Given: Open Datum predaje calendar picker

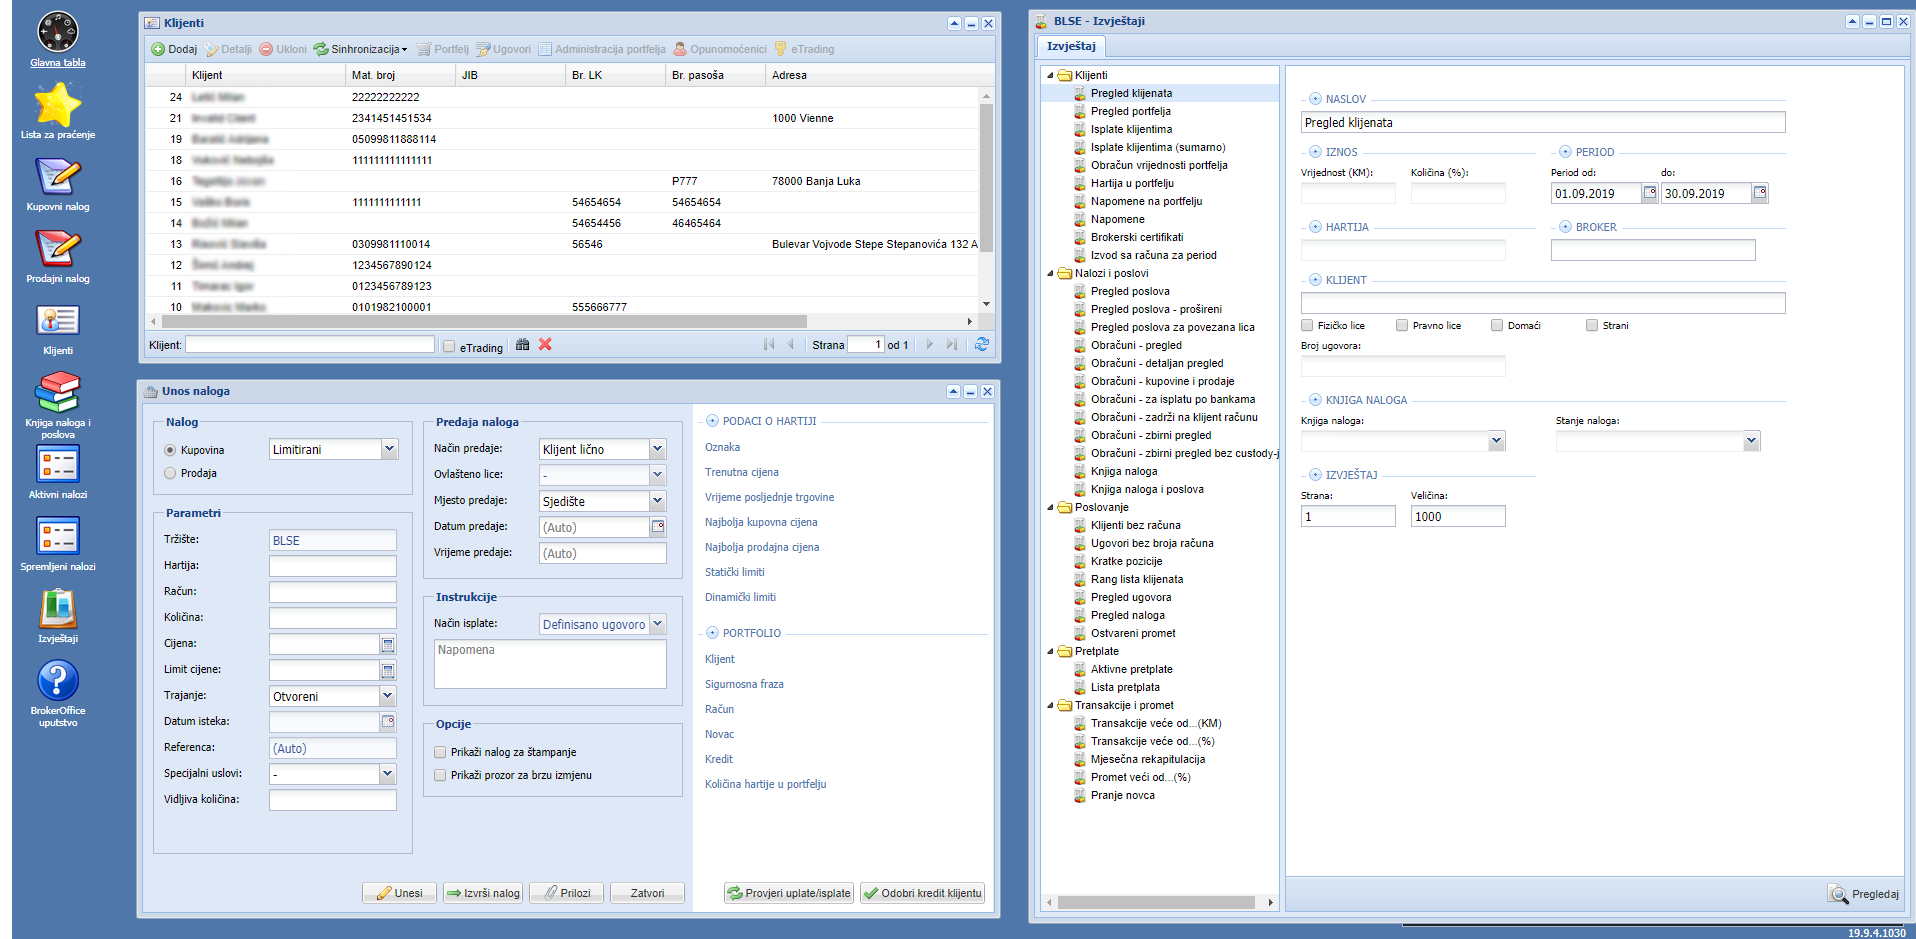Looking at the screenshot, I should [x=658, y=526].
